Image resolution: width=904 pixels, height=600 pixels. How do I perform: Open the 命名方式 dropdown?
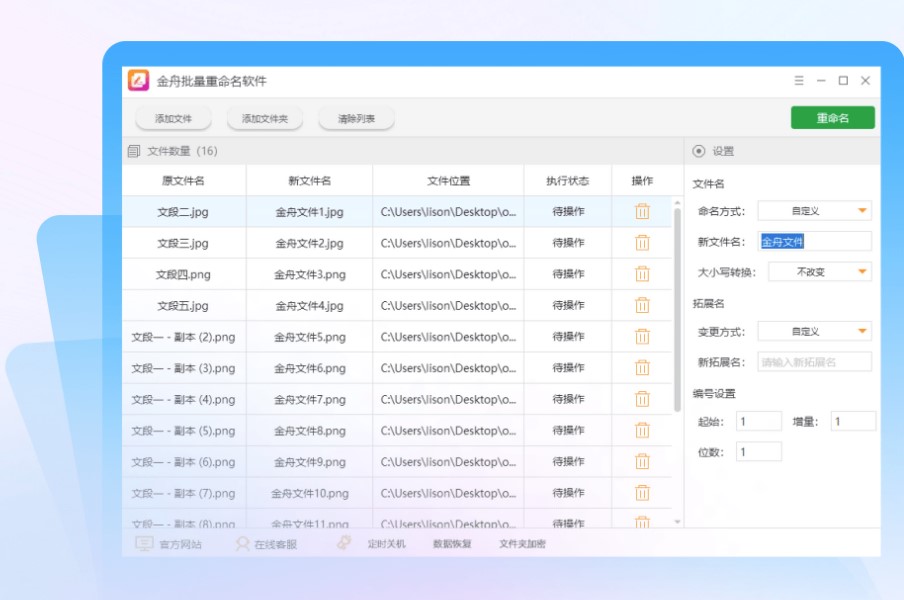coord(814,211)
